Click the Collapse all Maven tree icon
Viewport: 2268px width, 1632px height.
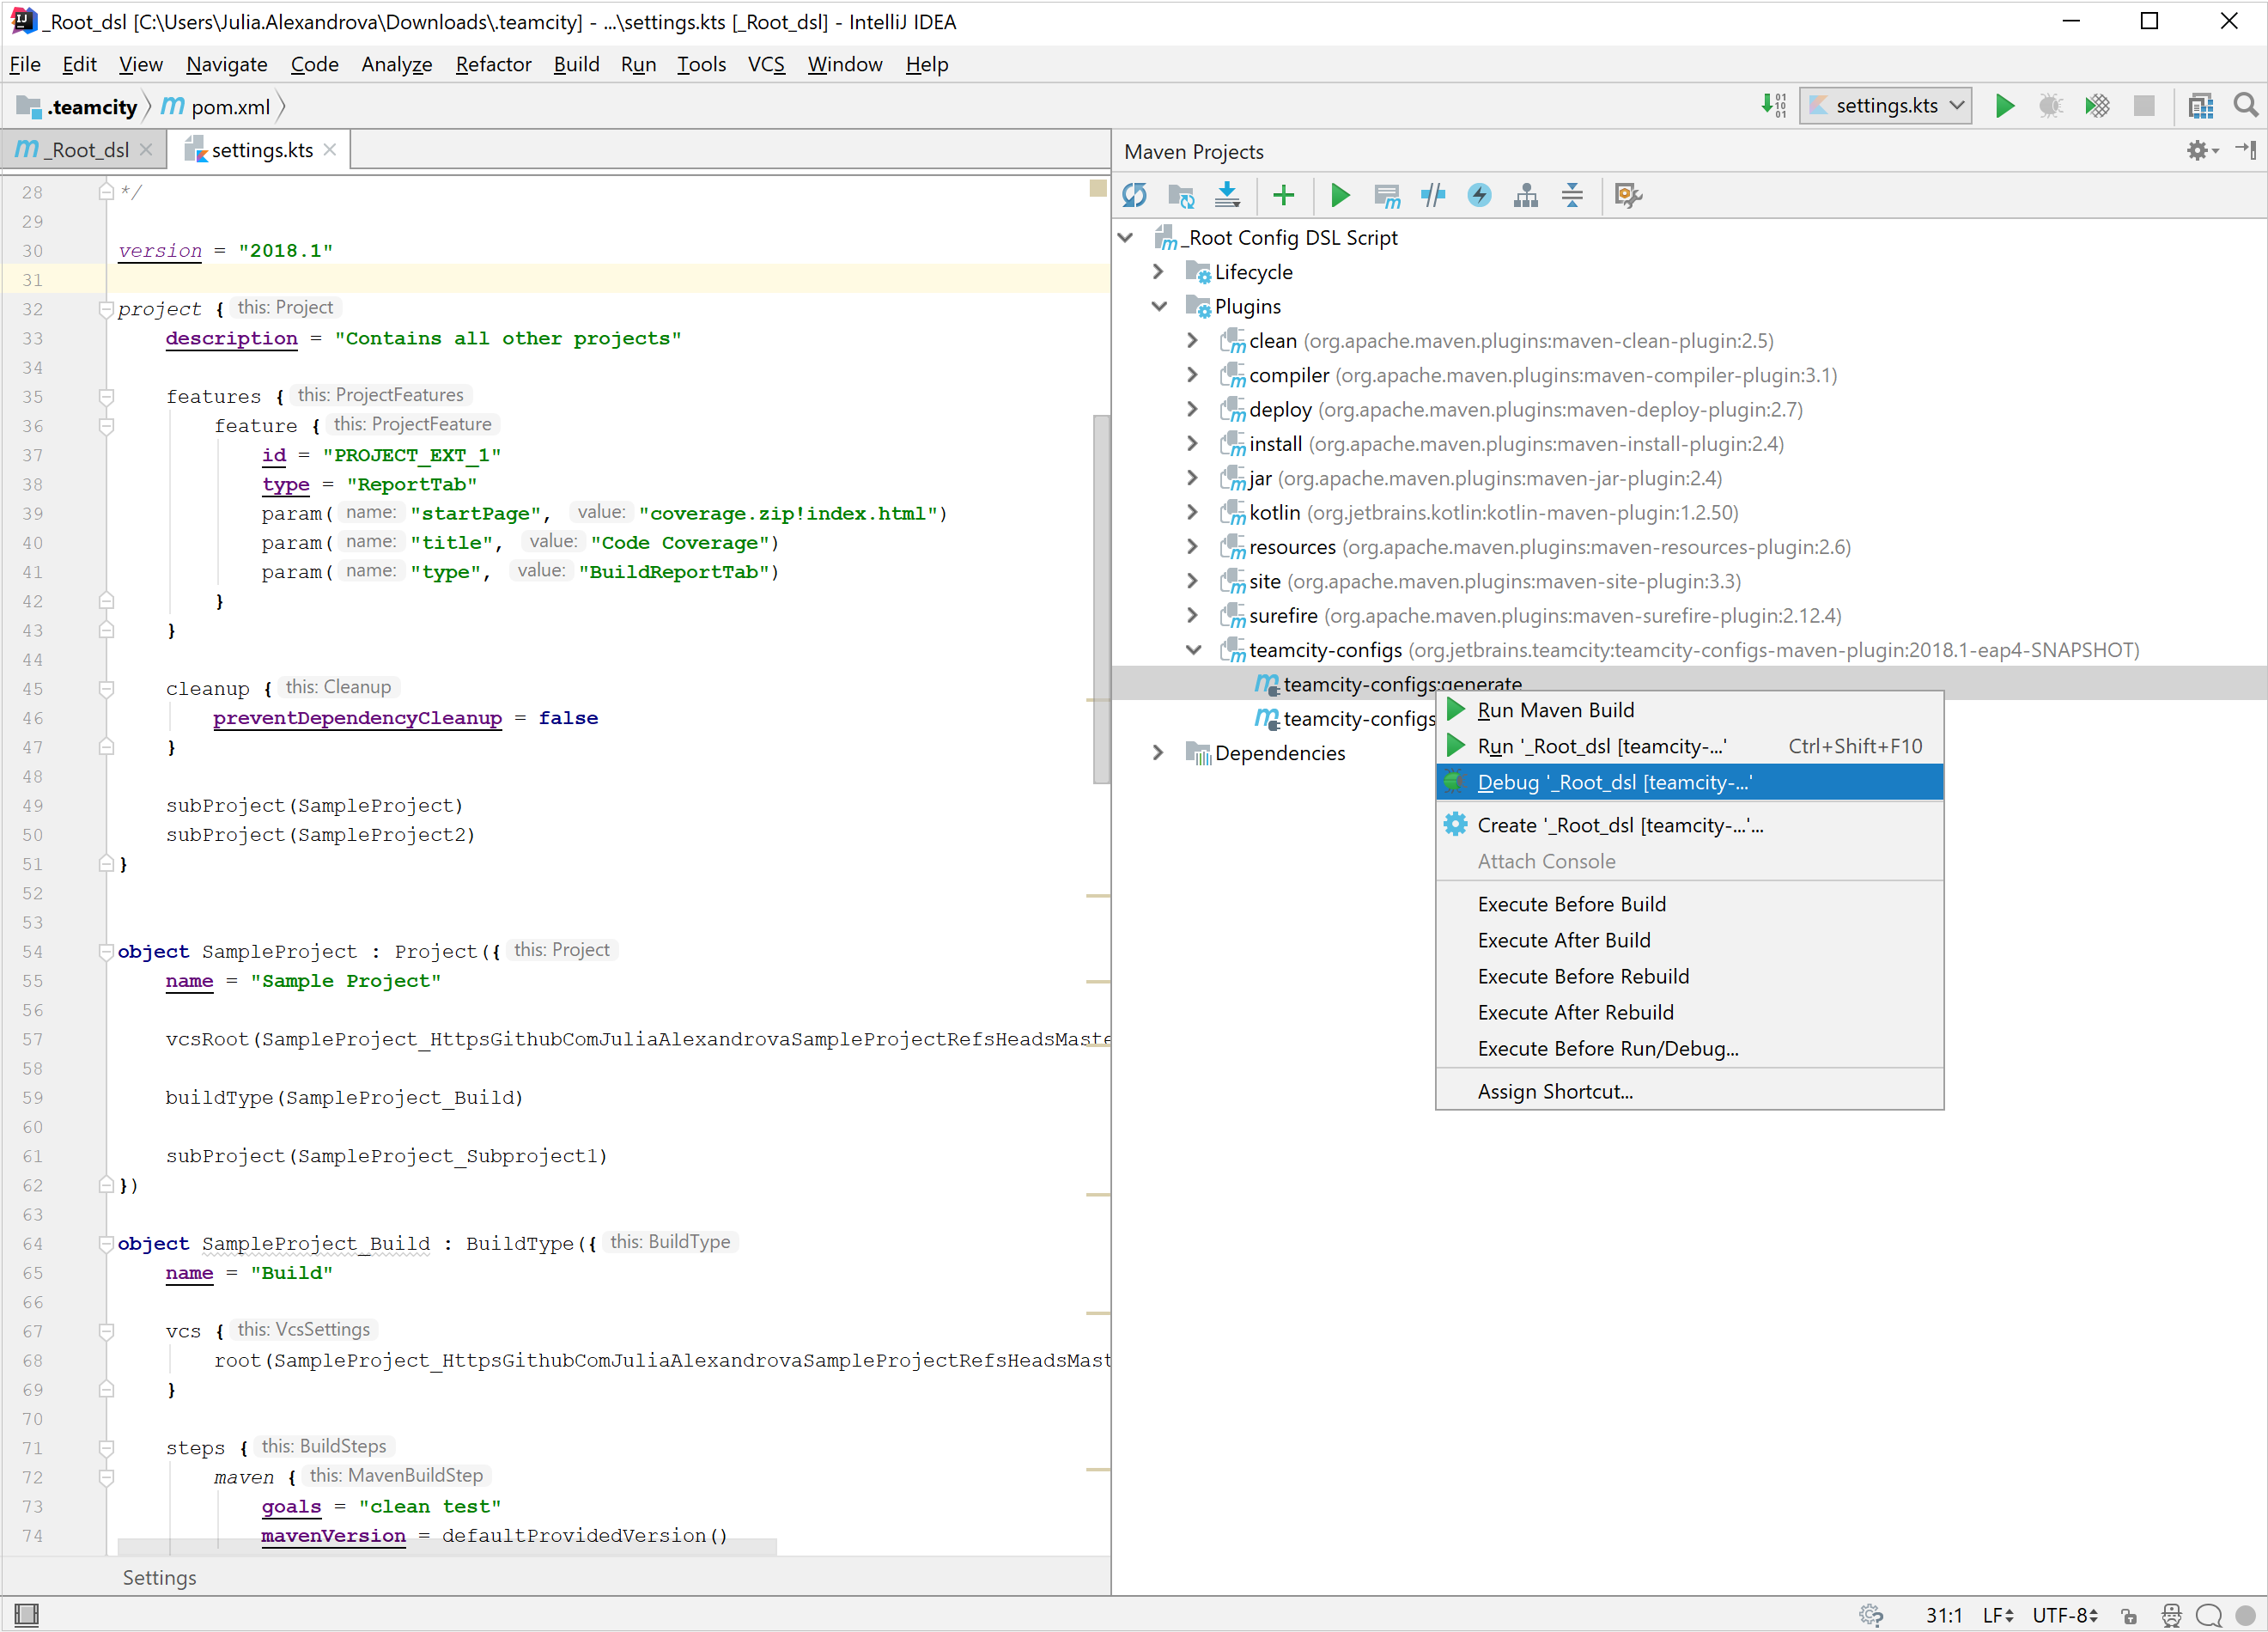click(x=1574, y=196)
